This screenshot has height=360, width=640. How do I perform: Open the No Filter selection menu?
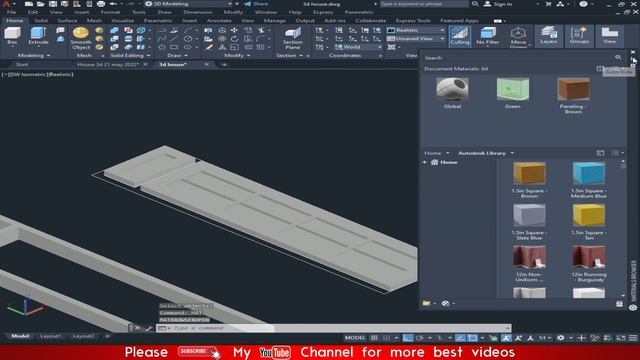(487, 36)
